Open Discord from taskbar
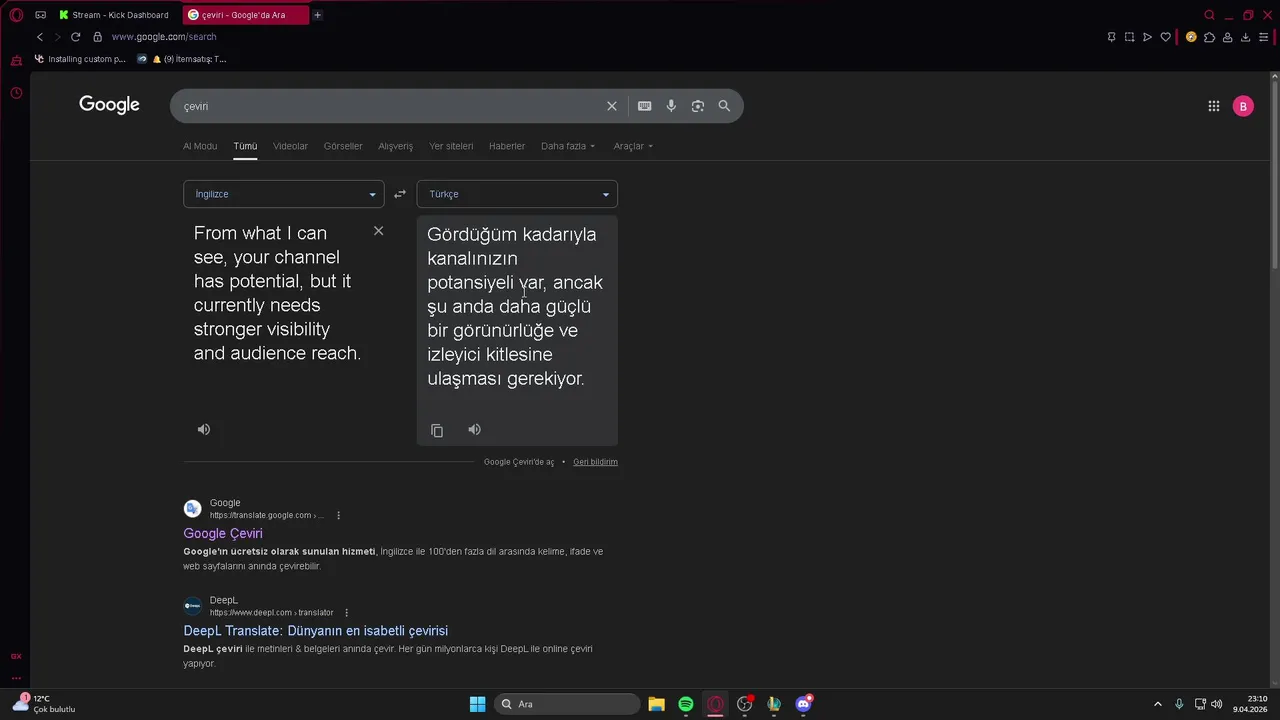The image size is (1280, 720). 803,704
